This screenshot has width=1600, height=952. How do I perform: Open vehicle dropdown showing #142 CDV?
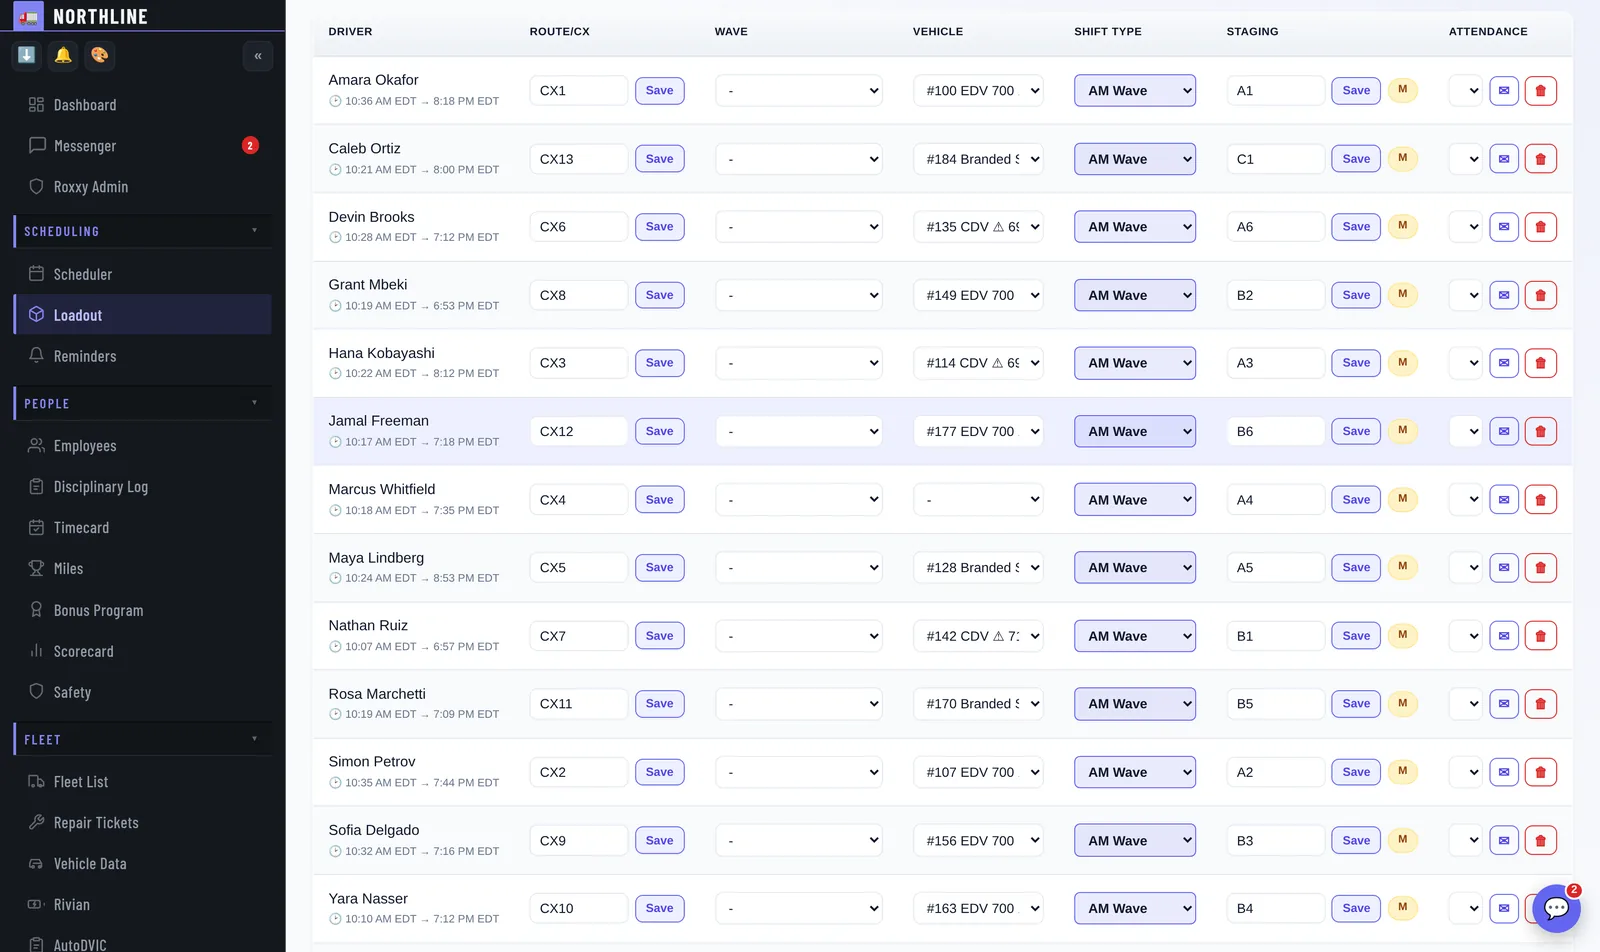pyautogui.click(x=978, y=636)
